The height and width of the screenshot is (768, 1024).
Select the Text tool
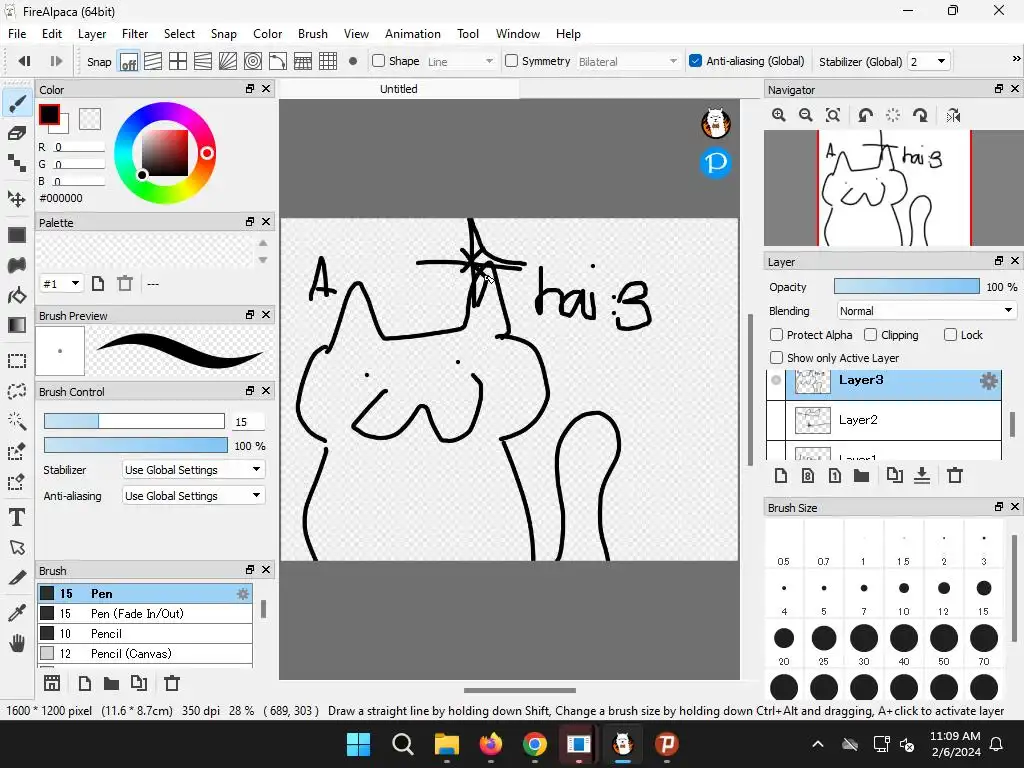[x=17, y=518]
